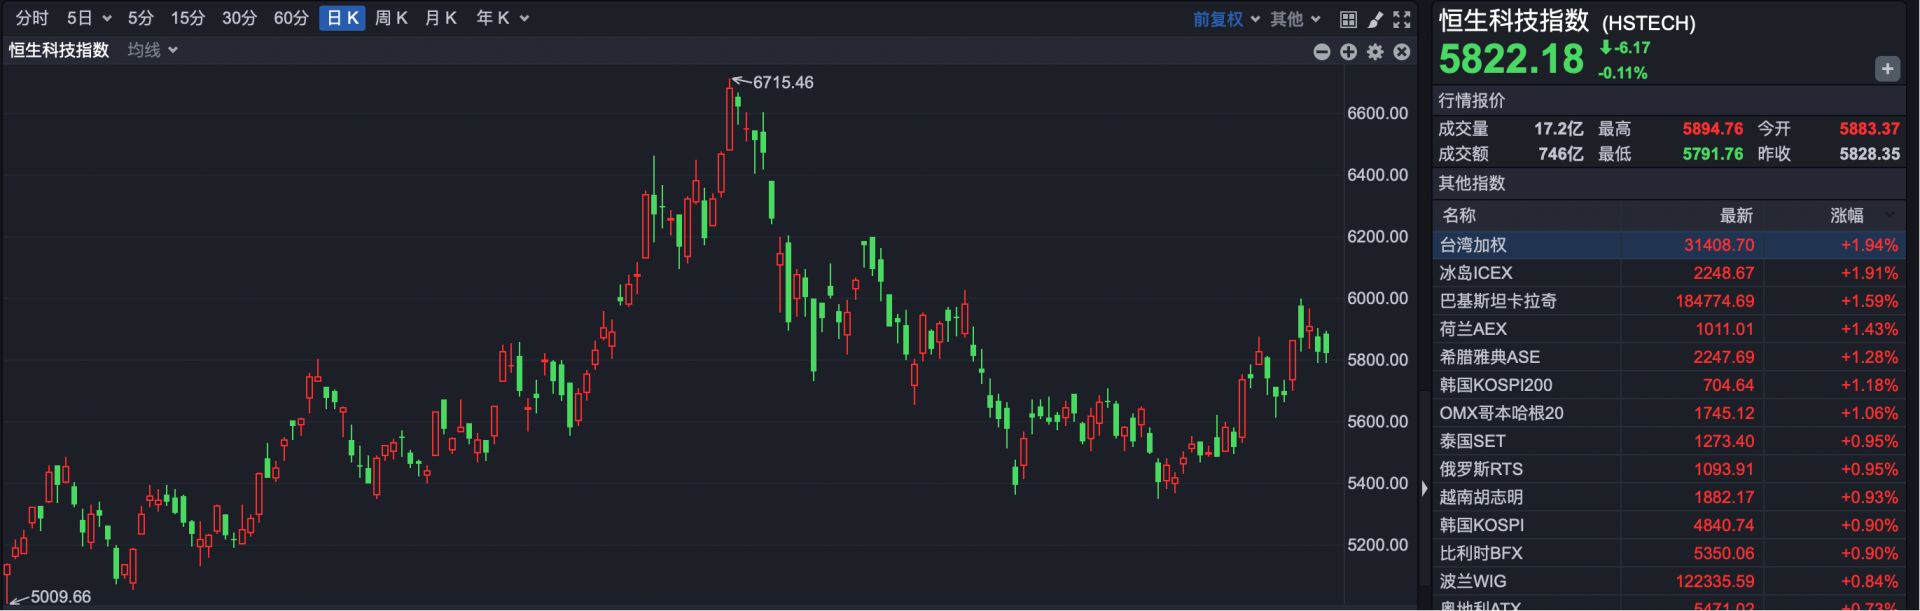Image resolution: width=1920 pixels, height=611 pixels.
Task: Switch to the 分时 intraday tab
Action: click(32, 18)
